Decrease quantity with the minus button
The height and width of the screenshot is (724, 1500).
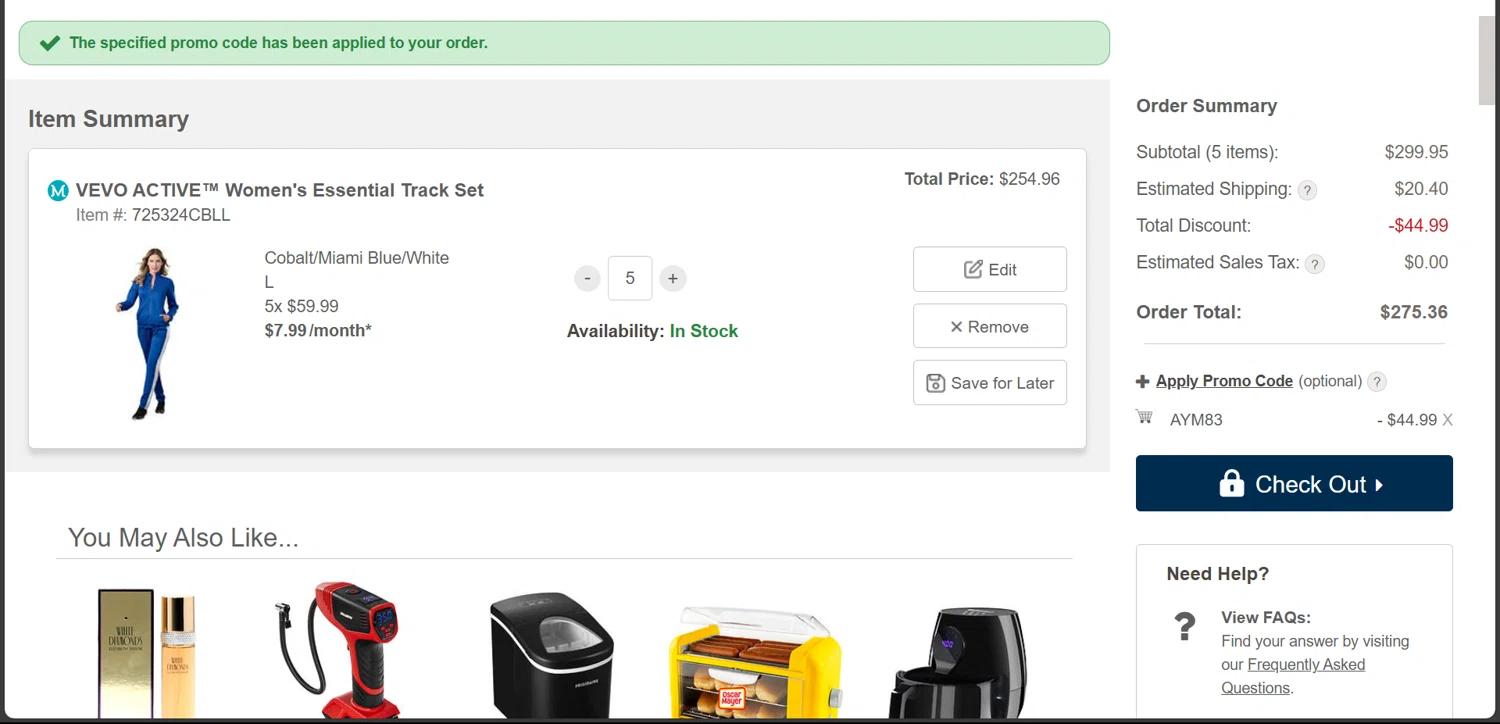[x=587, y=278]
